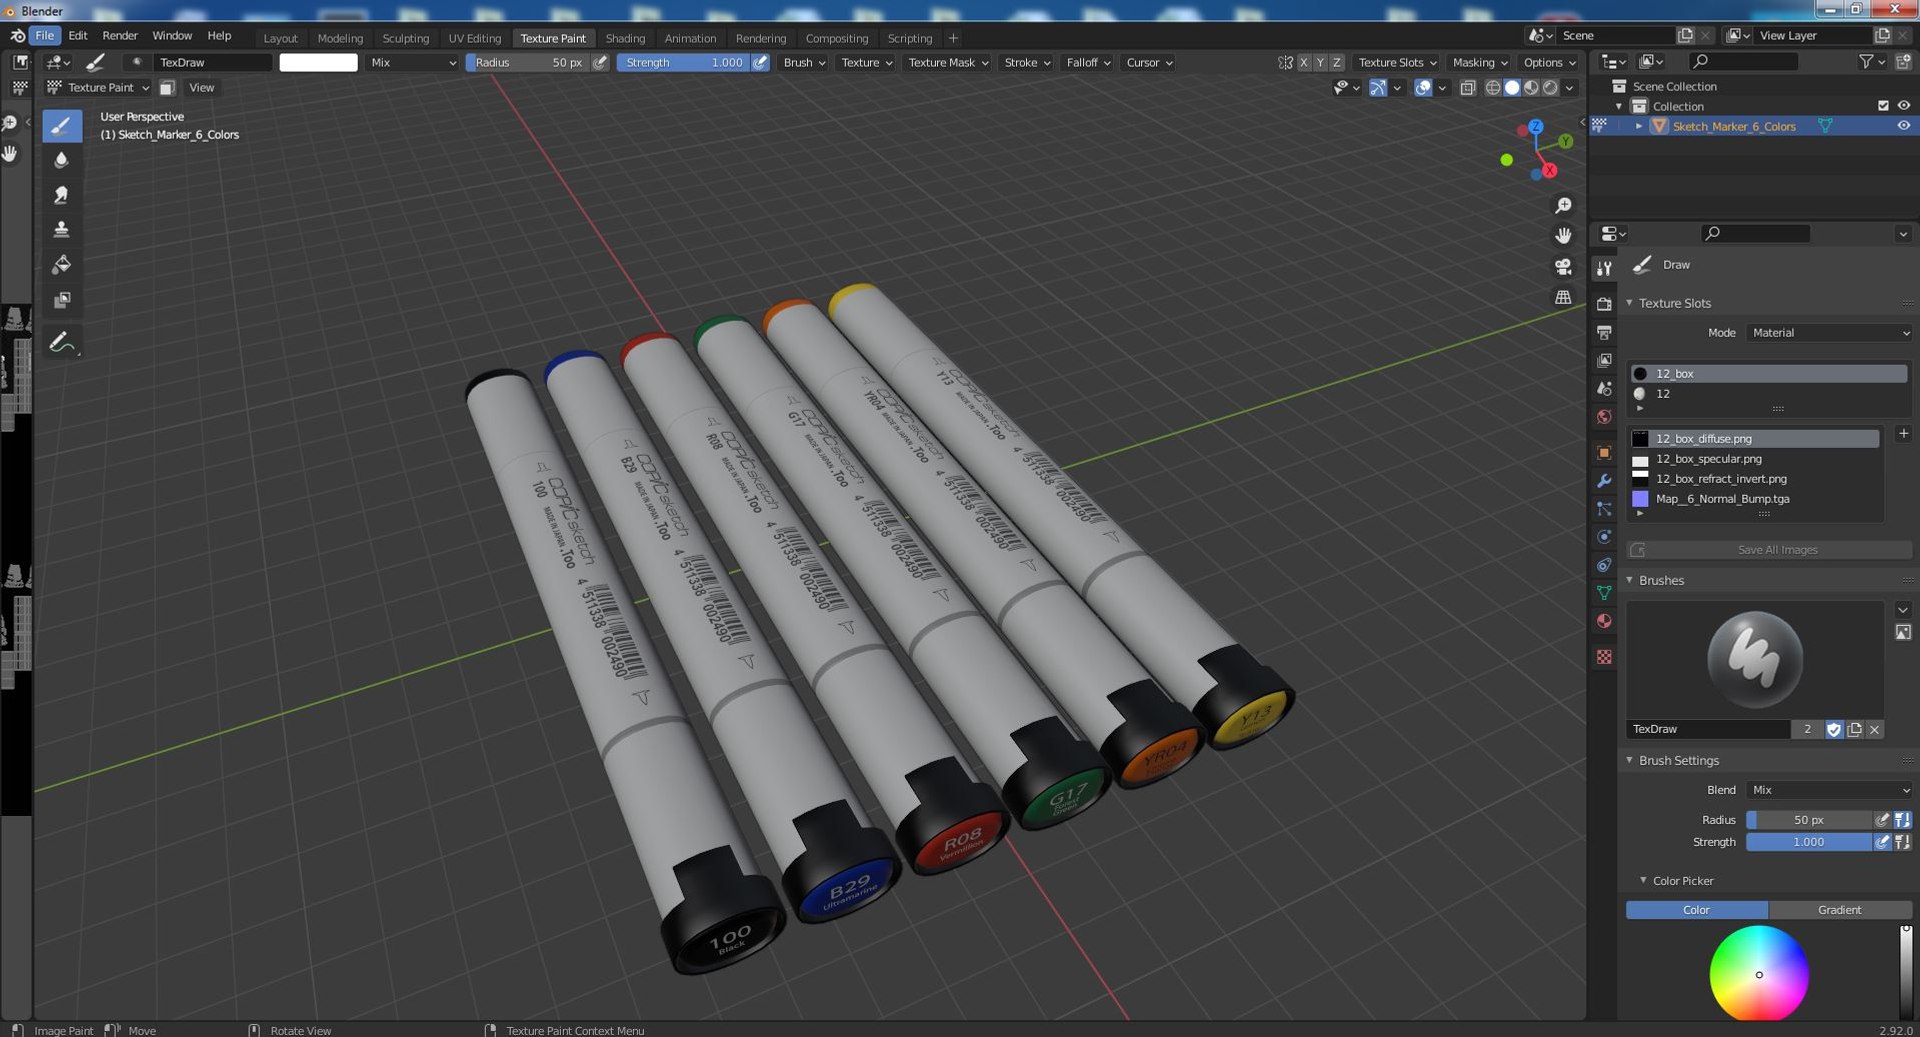
Task: Select the Mask tool
Action: pos(62,300)
